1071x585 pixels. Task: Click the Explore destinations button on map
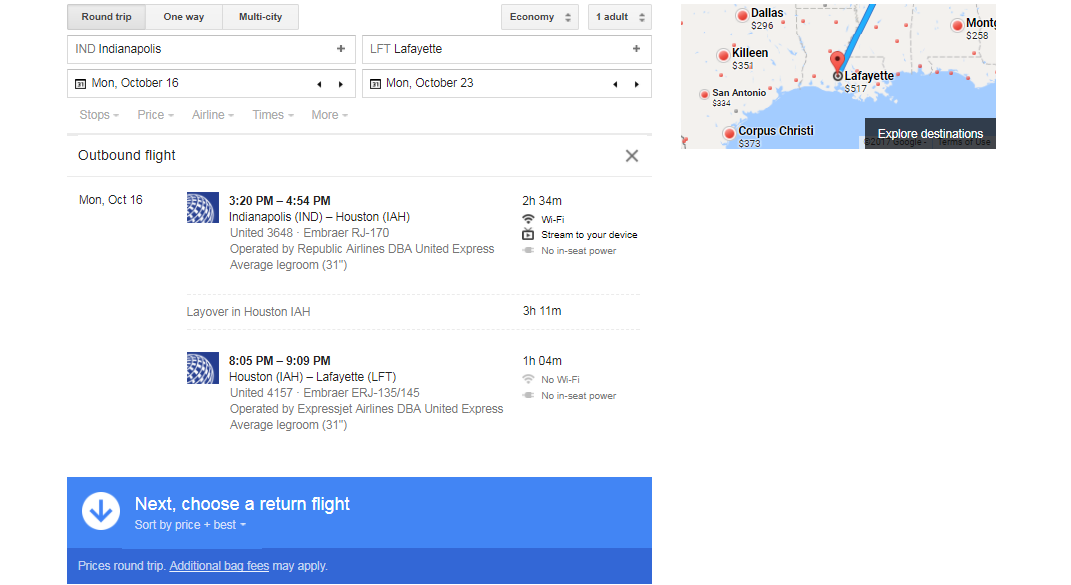click(x=930, y=133)
